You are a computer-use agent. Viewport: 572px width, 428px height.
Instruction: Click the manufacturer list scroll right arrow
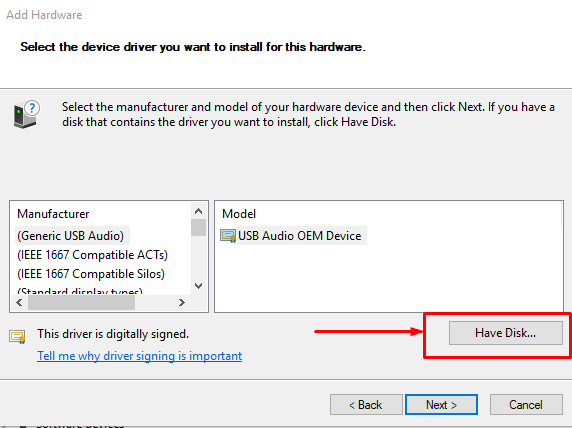[181, 302]
